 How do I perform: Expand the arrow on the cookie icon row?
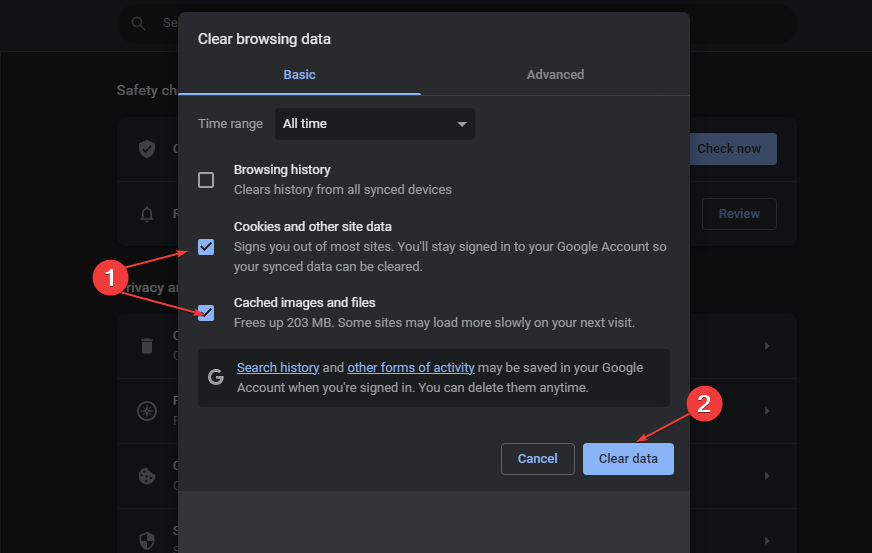click(x=767, y=476)
